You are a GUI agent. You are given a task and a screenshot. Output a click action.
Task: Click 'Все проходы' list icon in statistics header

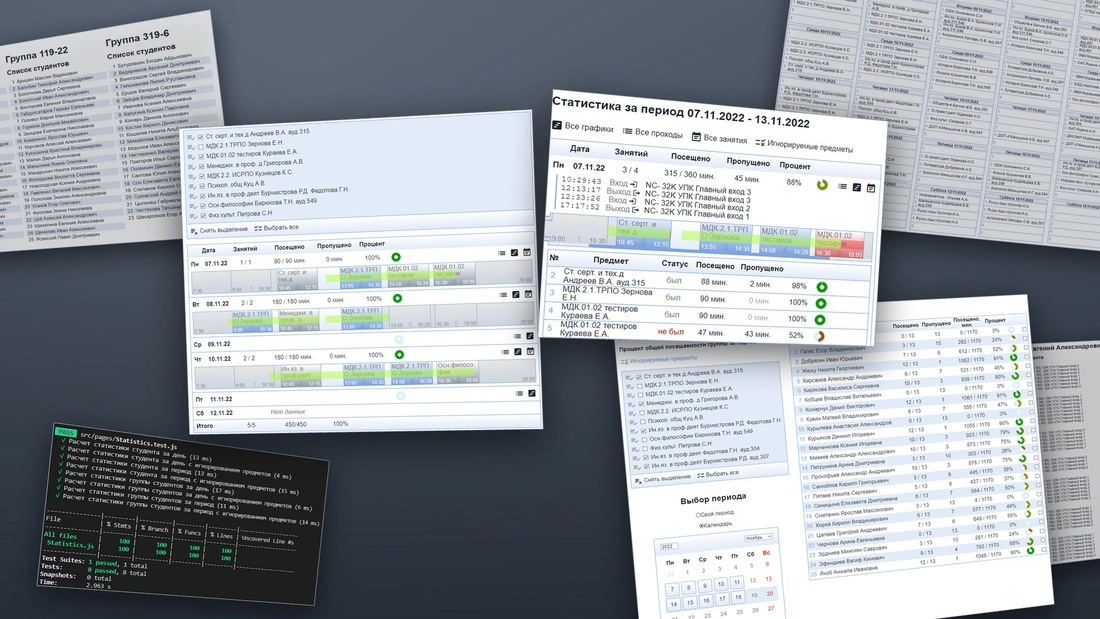pyautogui.click(x=627, y=131)
